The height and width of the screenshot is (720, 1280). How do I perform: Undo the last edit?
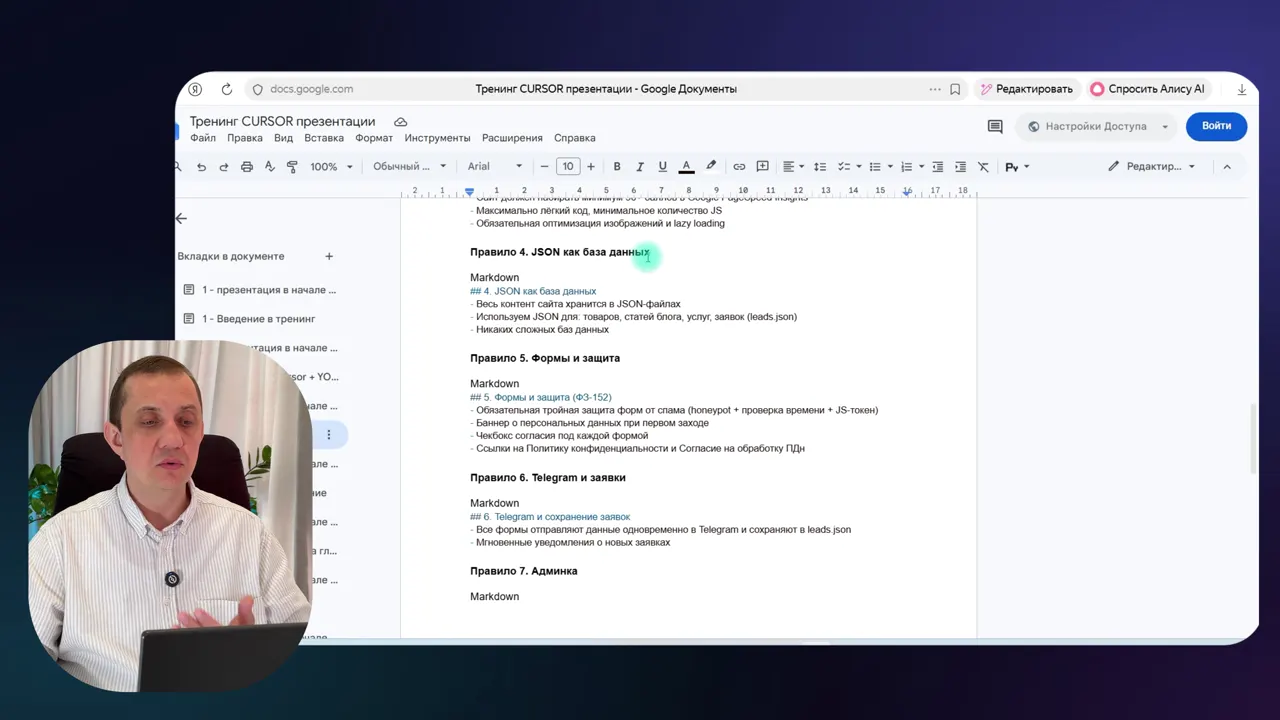pos(201,167)
